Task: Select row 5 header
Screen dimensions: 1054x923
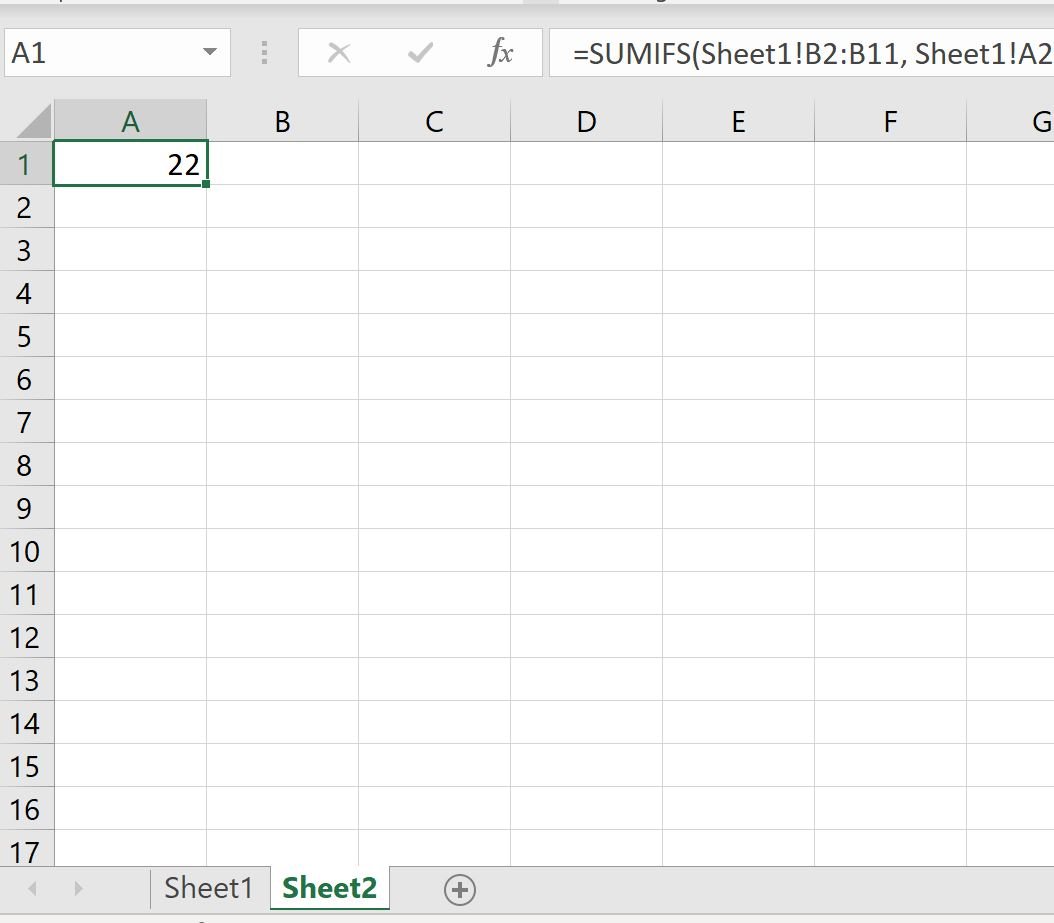Action: [x=26, y=335]
